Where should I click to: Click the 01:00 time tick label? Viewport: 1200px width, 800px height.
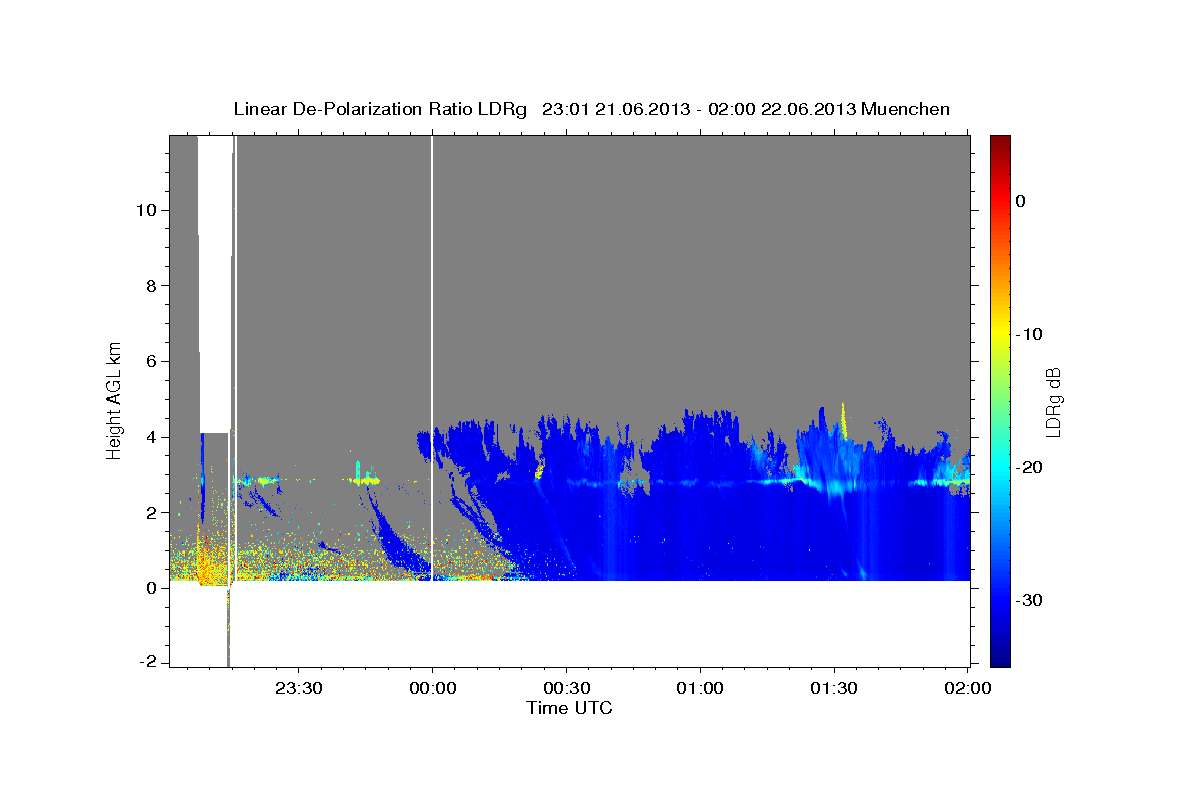700,689
